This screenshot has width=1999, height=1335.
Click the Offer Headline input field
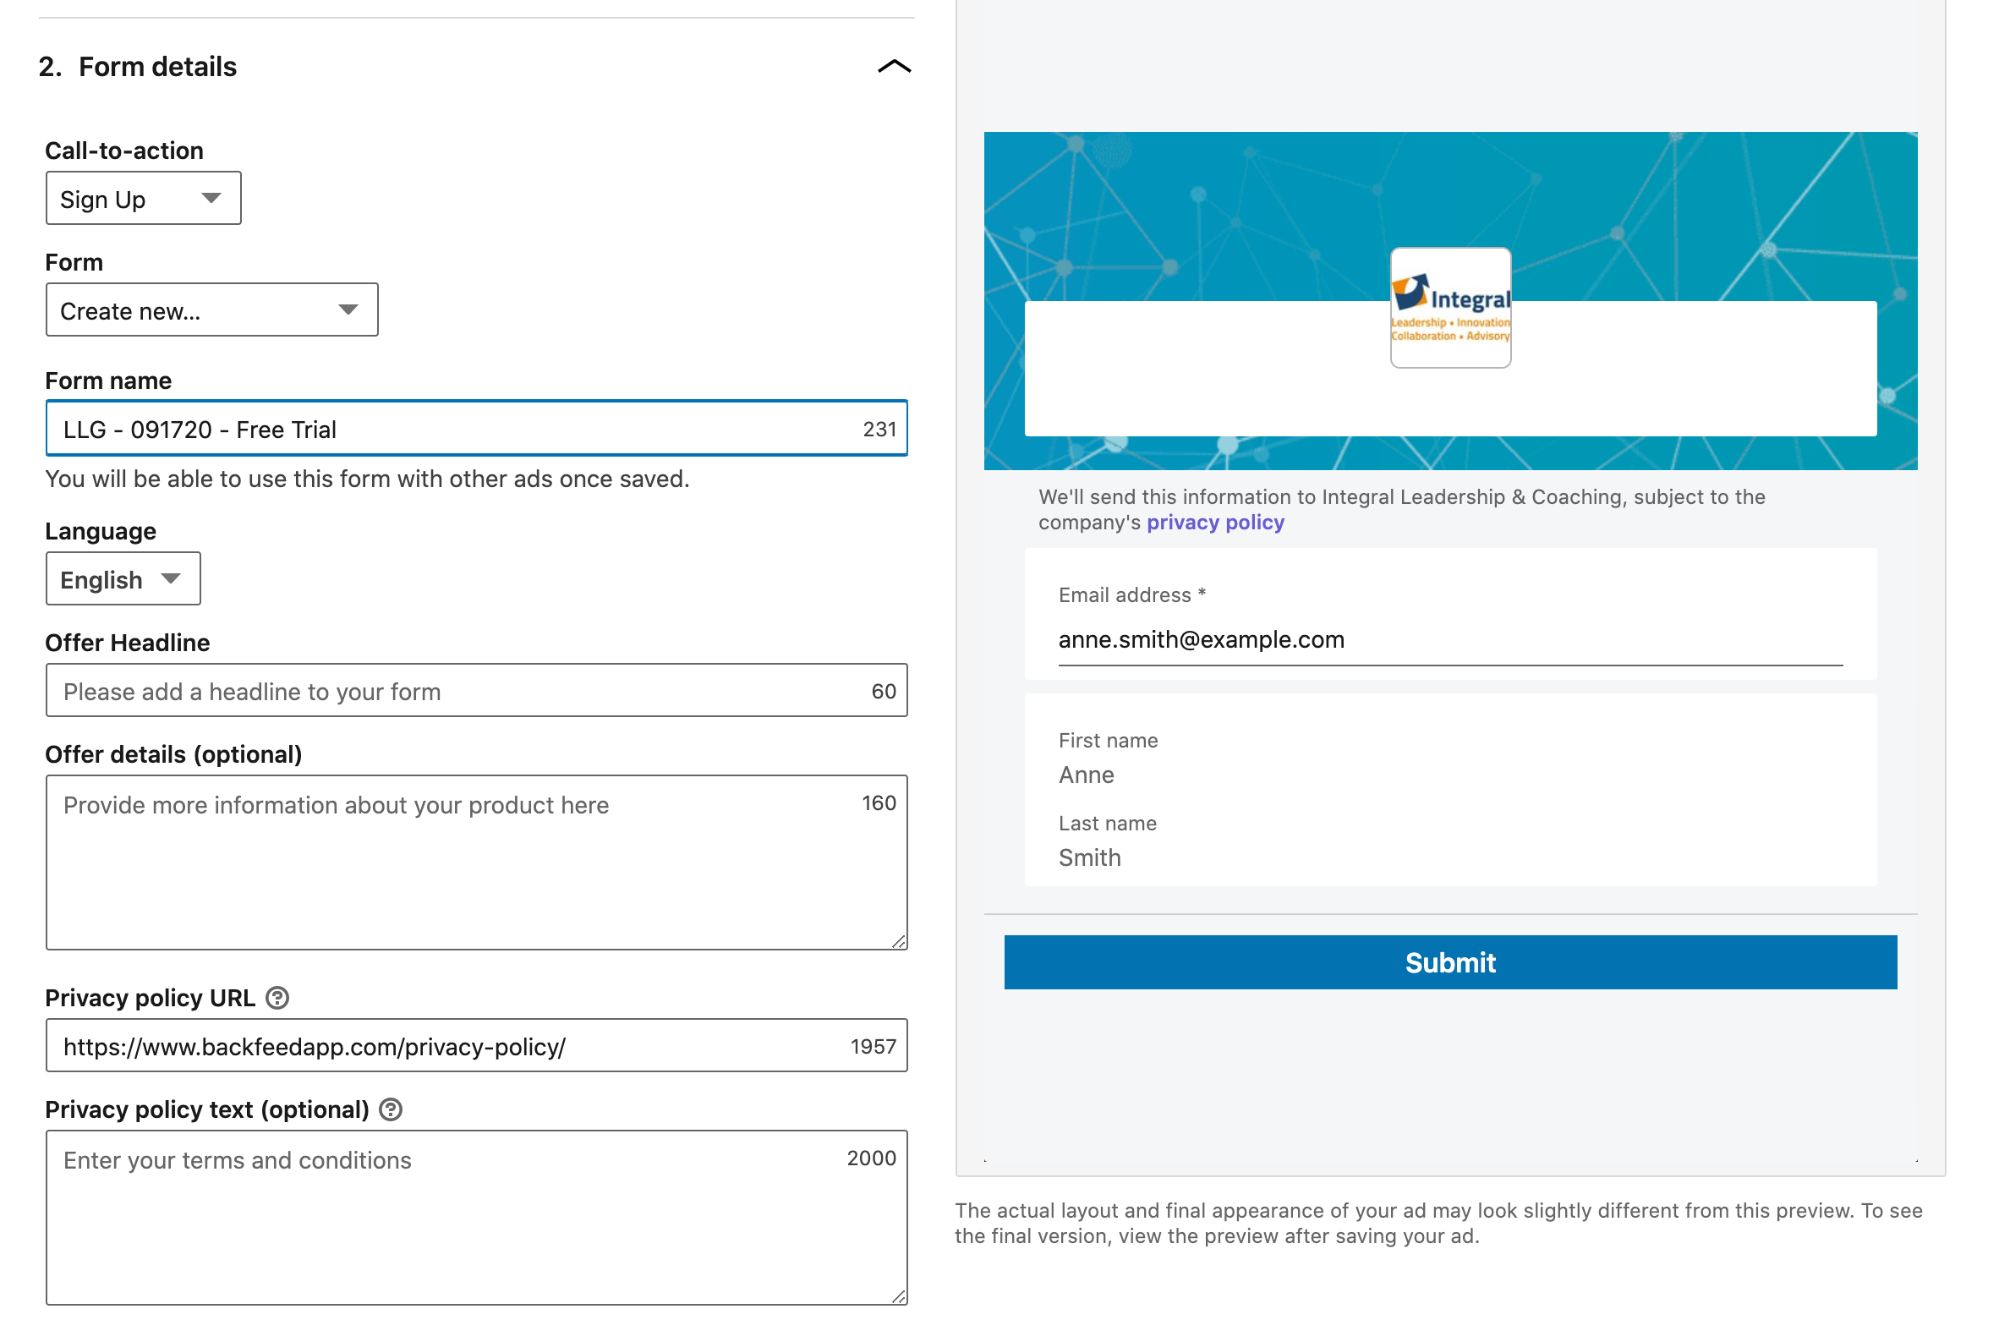click(x=476, y=691)
